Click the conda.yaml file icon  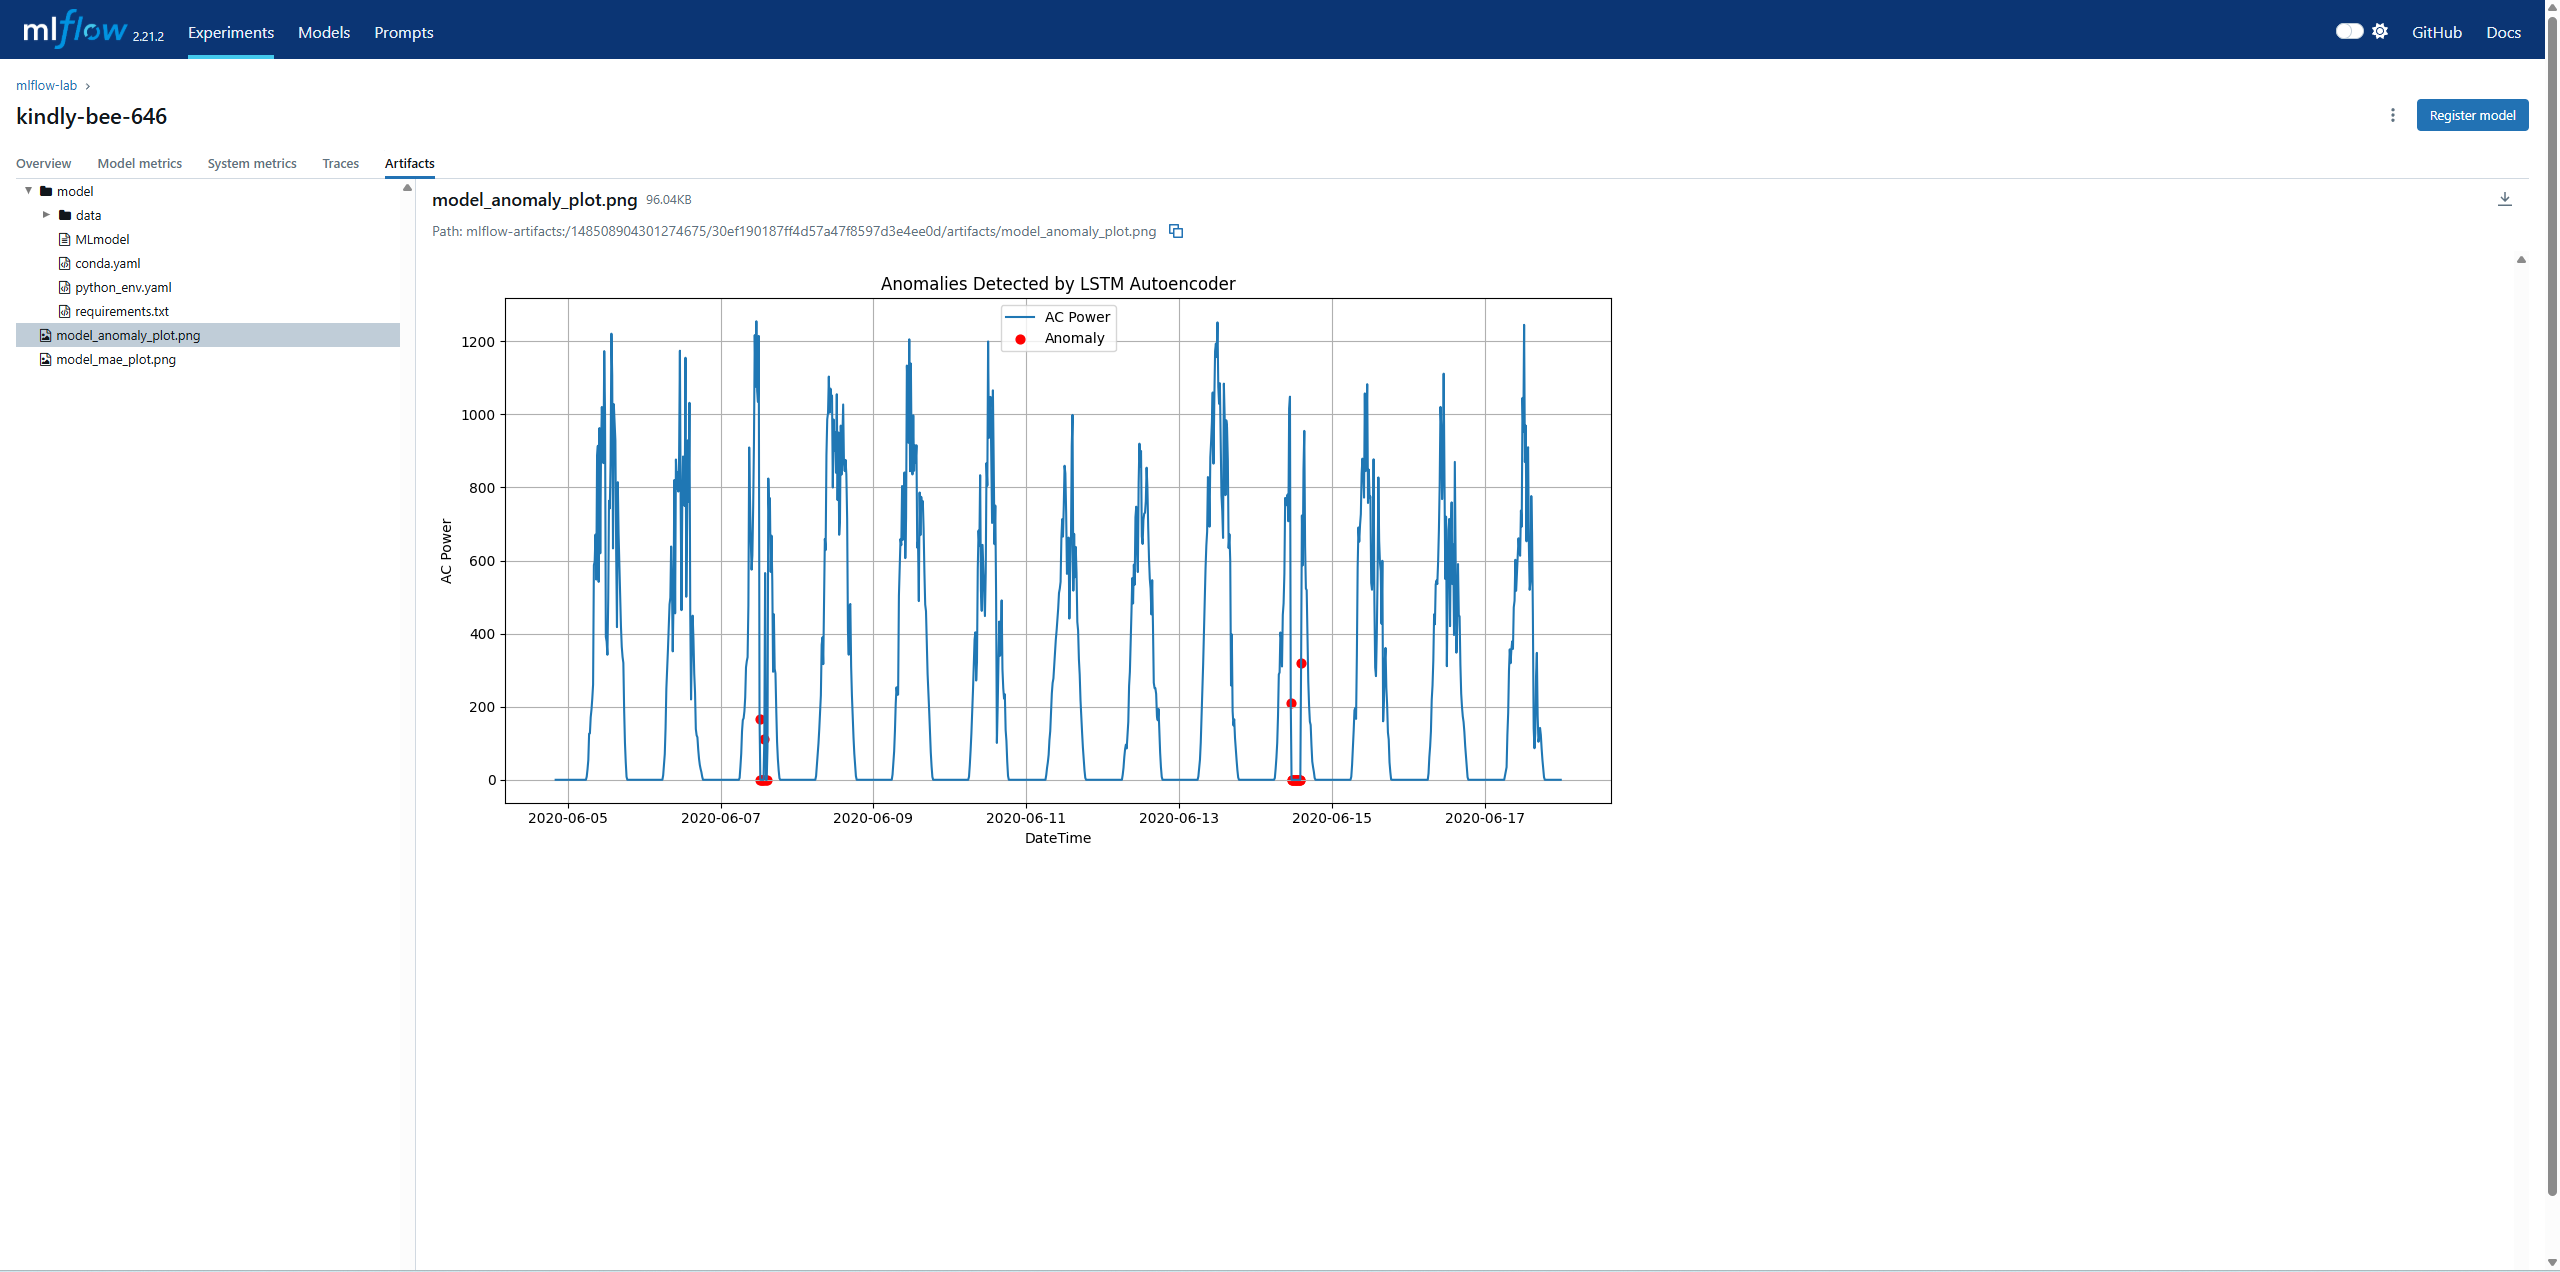click(x=65, y=263)
